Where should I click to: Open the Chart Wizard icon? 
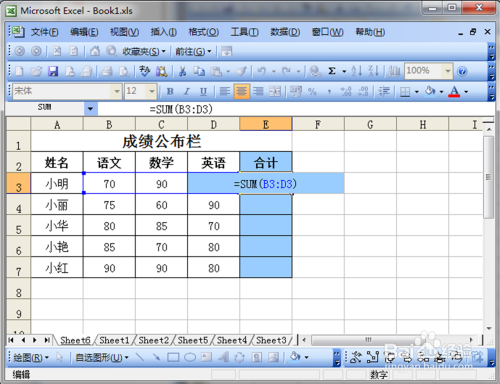click(394, 71)
